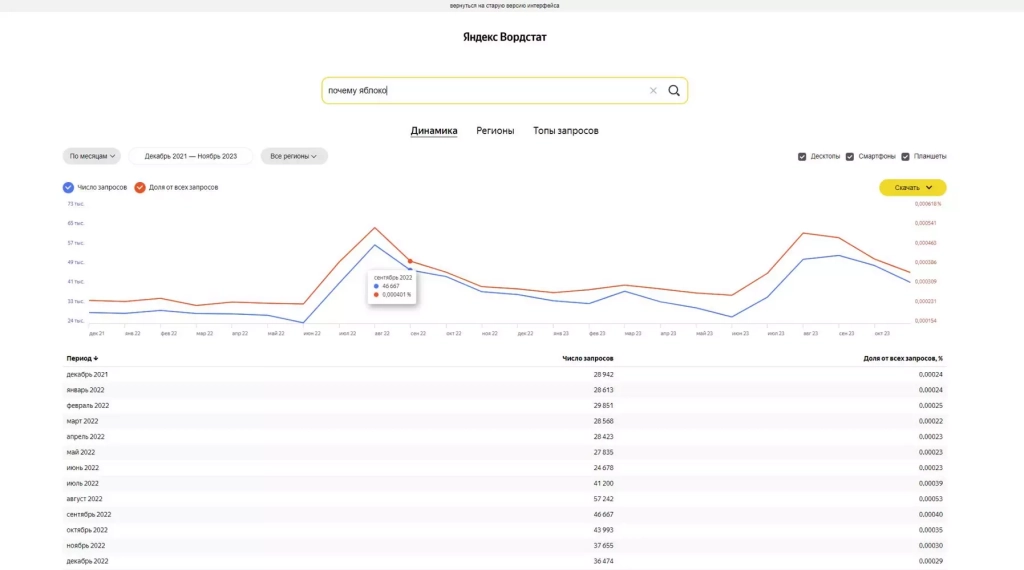Open the date range Декабрь 2021 — Ноябрь 2023

[x=191, y=156]
